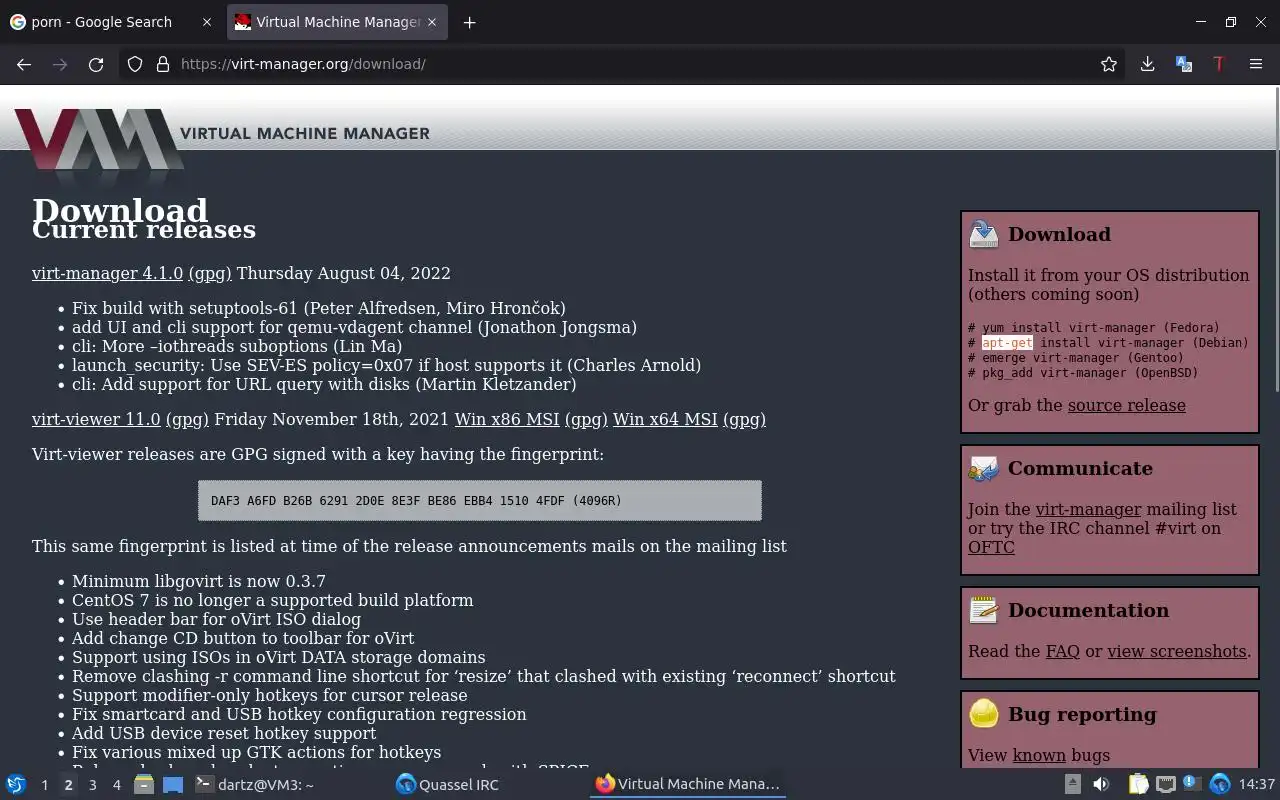Image resolution: width=1280 pixels, height=800 pixels.
Task: Click the gpg link after virt-viewer 11.0
Action: pos(187,419)
